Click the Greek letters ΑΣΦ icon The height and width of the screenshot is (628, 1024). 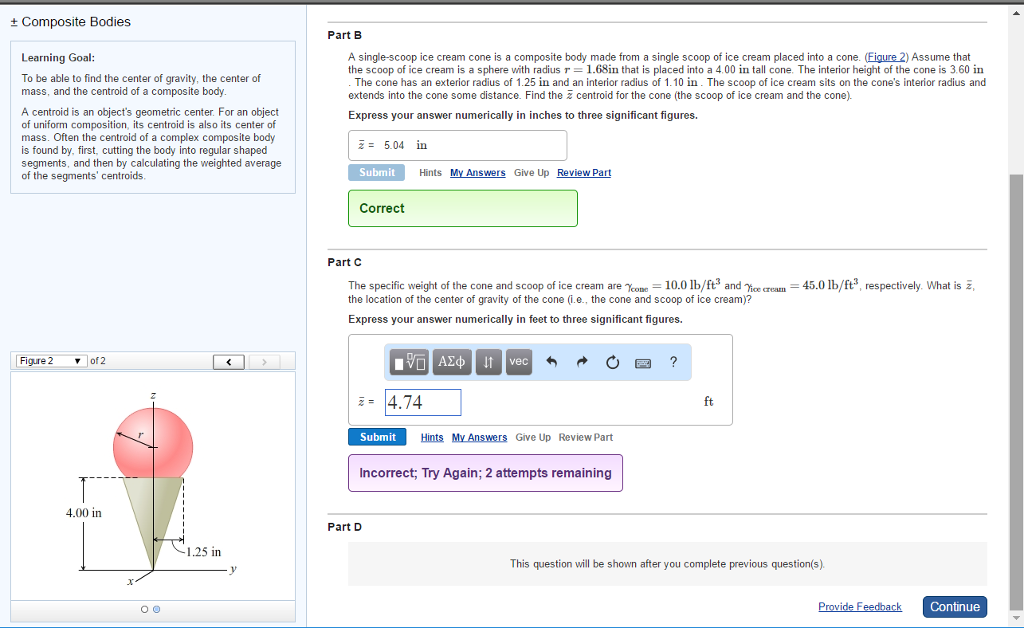[450, 361]
